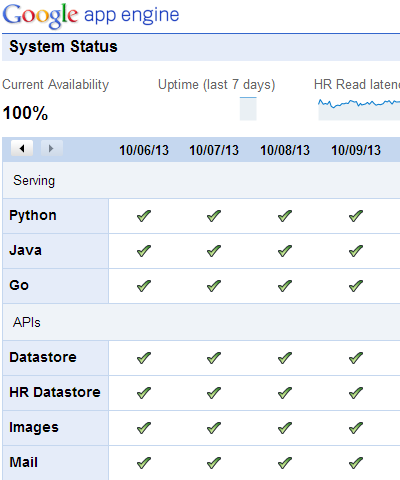The height and width of the screenshot is (480, 400).
Task: Select the 10/09/13 date column header
Action: pyautogui.click(x=356, y=150)
